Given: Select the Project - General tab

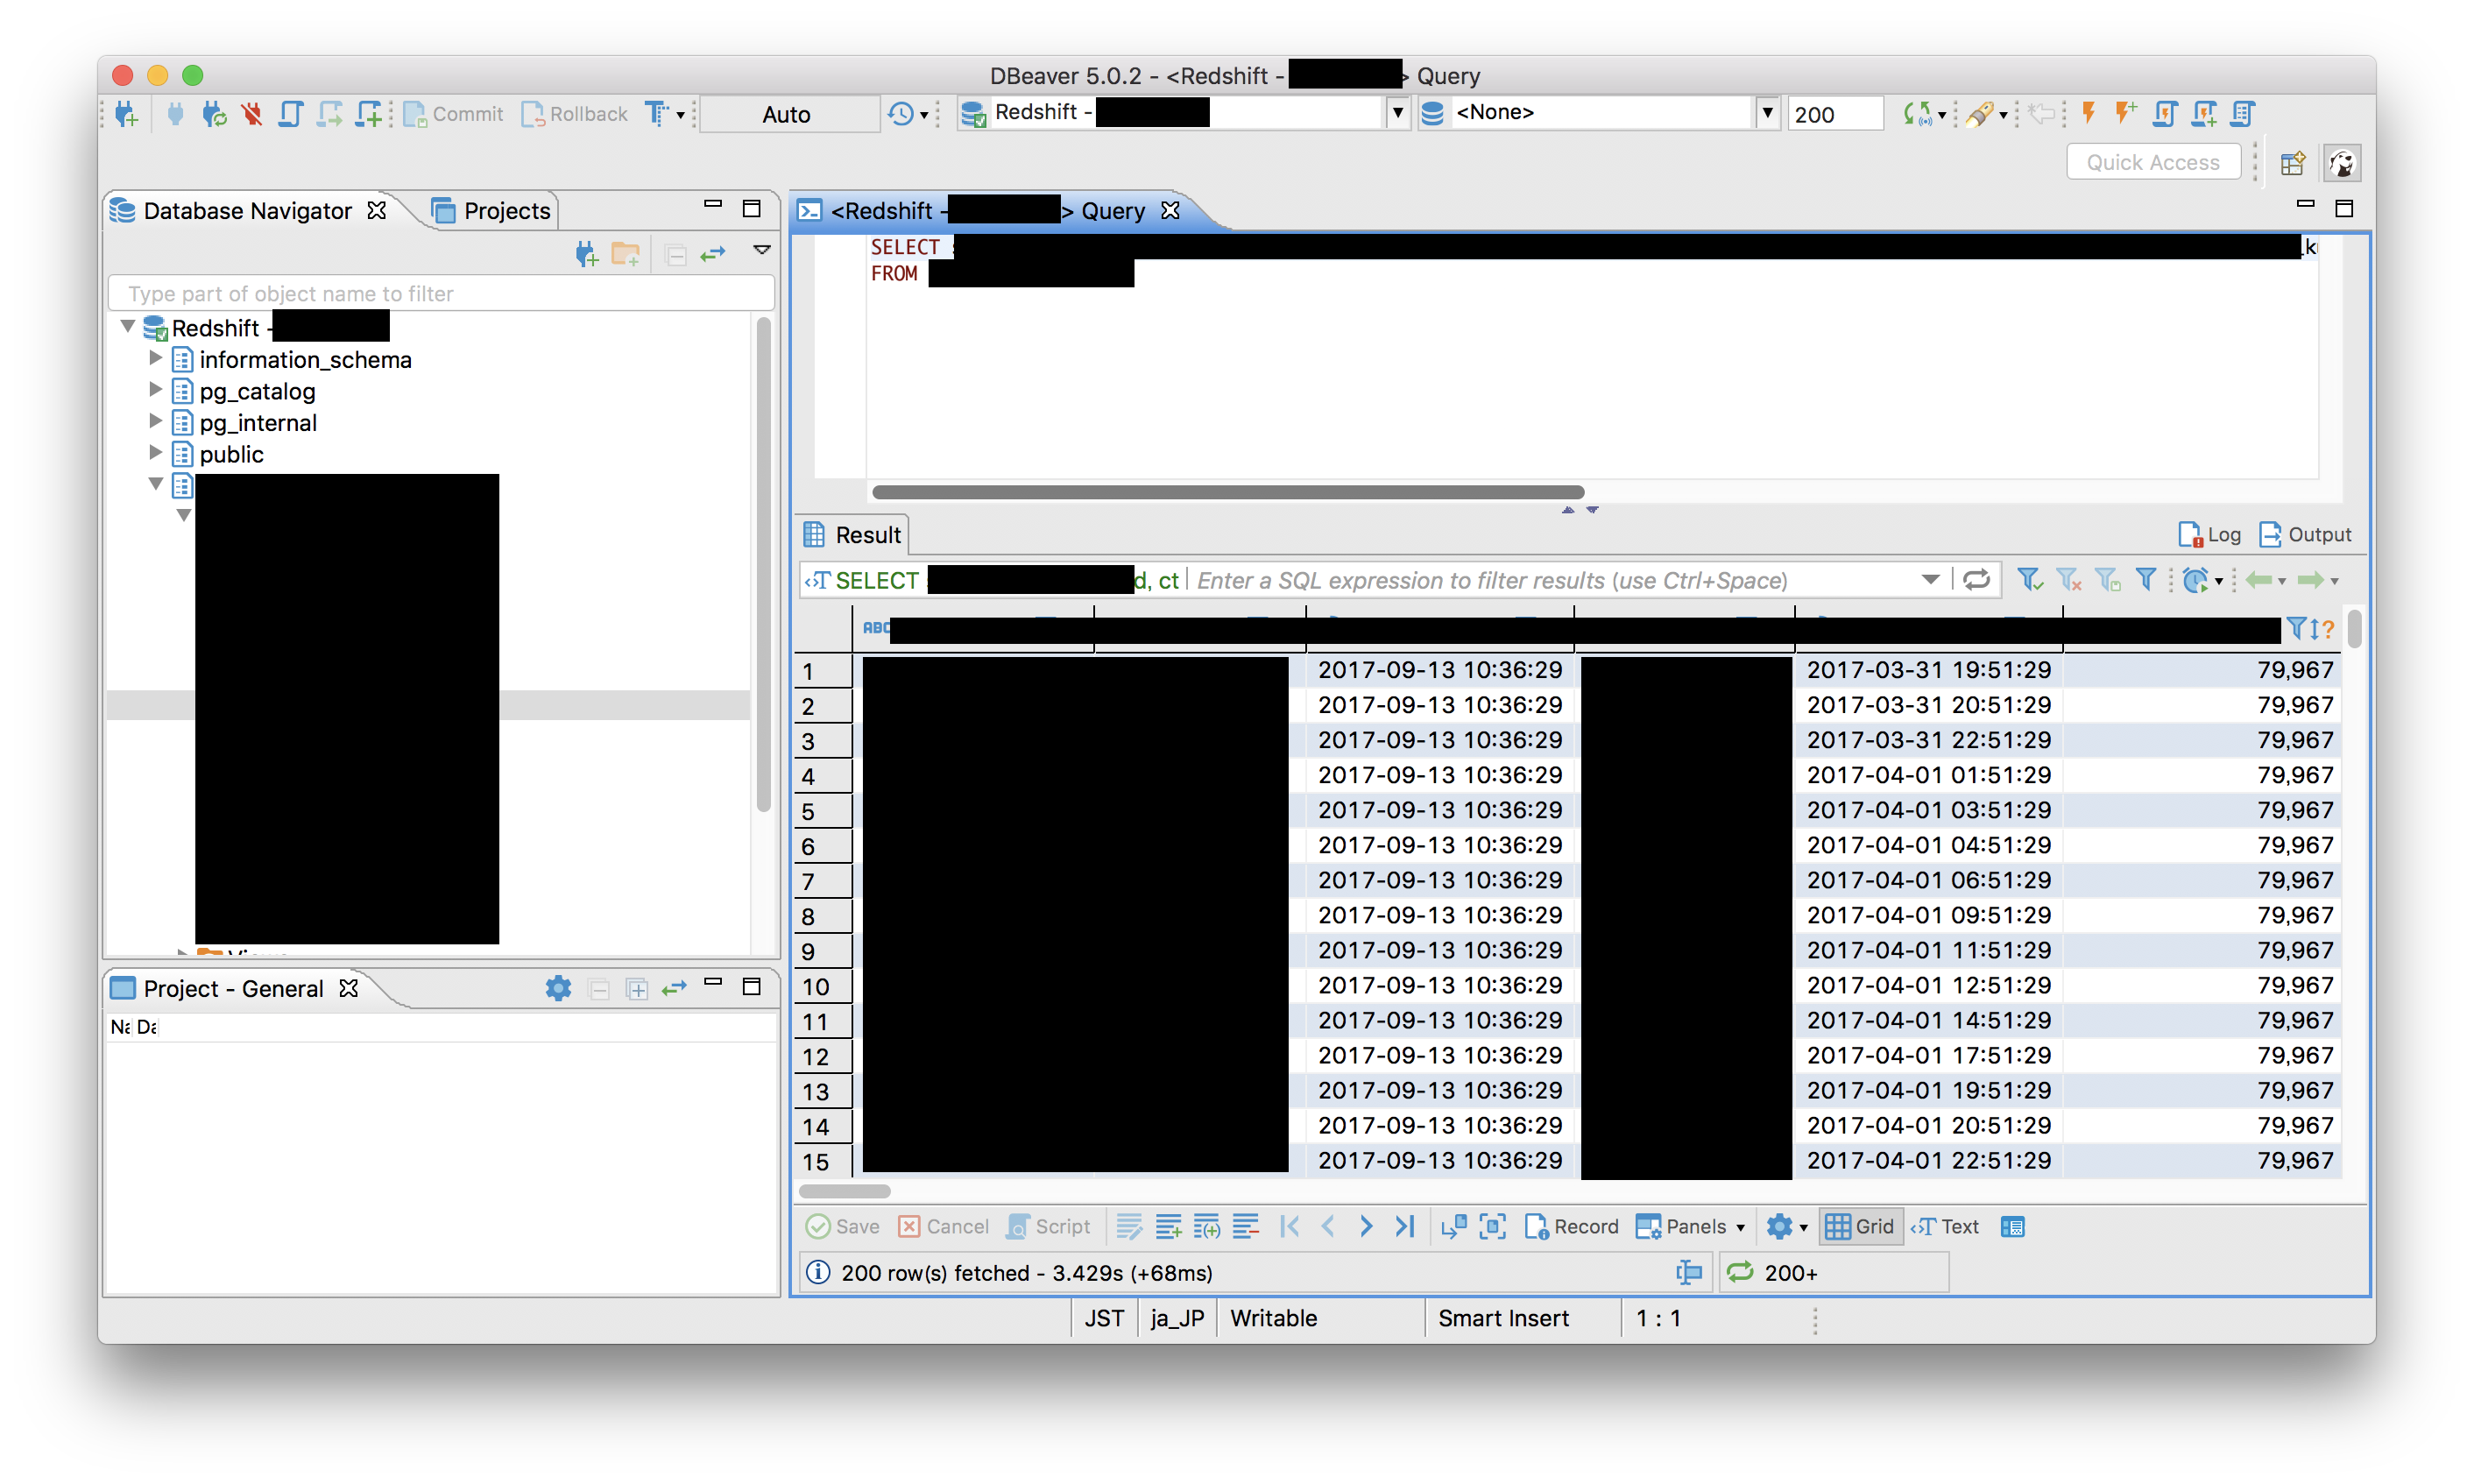Looking at the screenshot, I should [234, 989].
